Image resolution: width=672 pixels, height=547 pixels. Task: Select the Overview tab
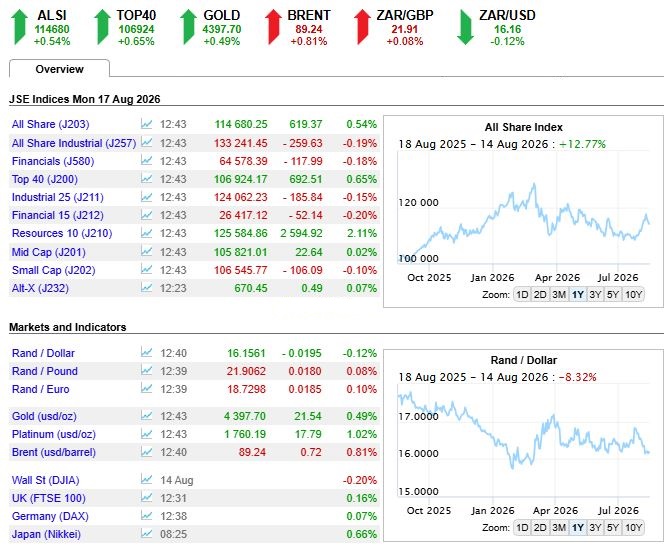coord(59,69)
